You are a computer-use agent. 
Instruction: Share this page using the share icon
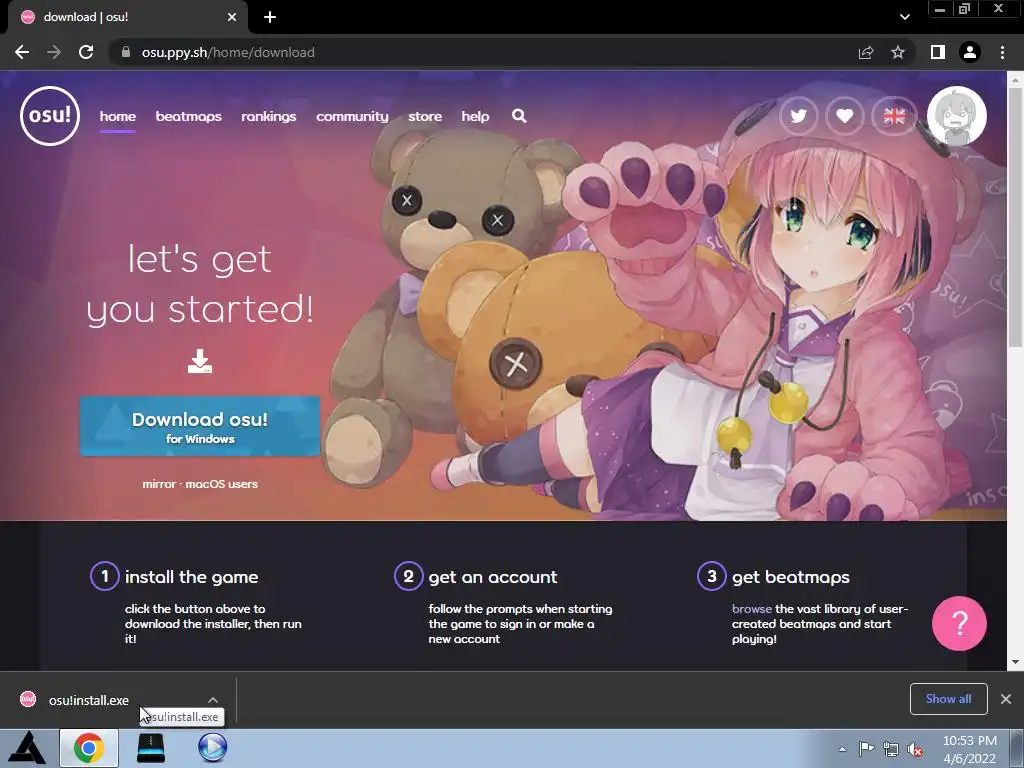click(x=866, y=52)
